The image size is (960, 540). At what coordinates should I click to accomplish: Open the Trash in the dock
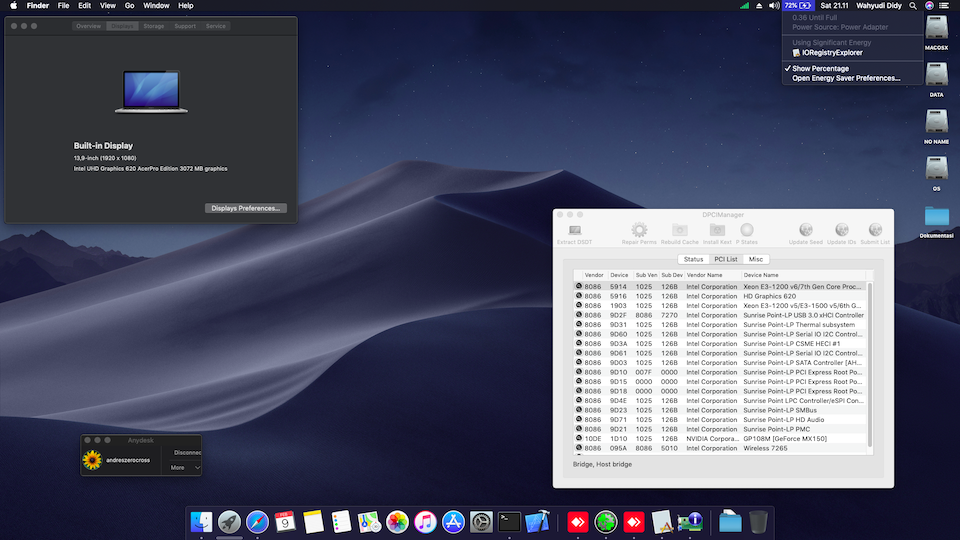(x=758, y=522)
